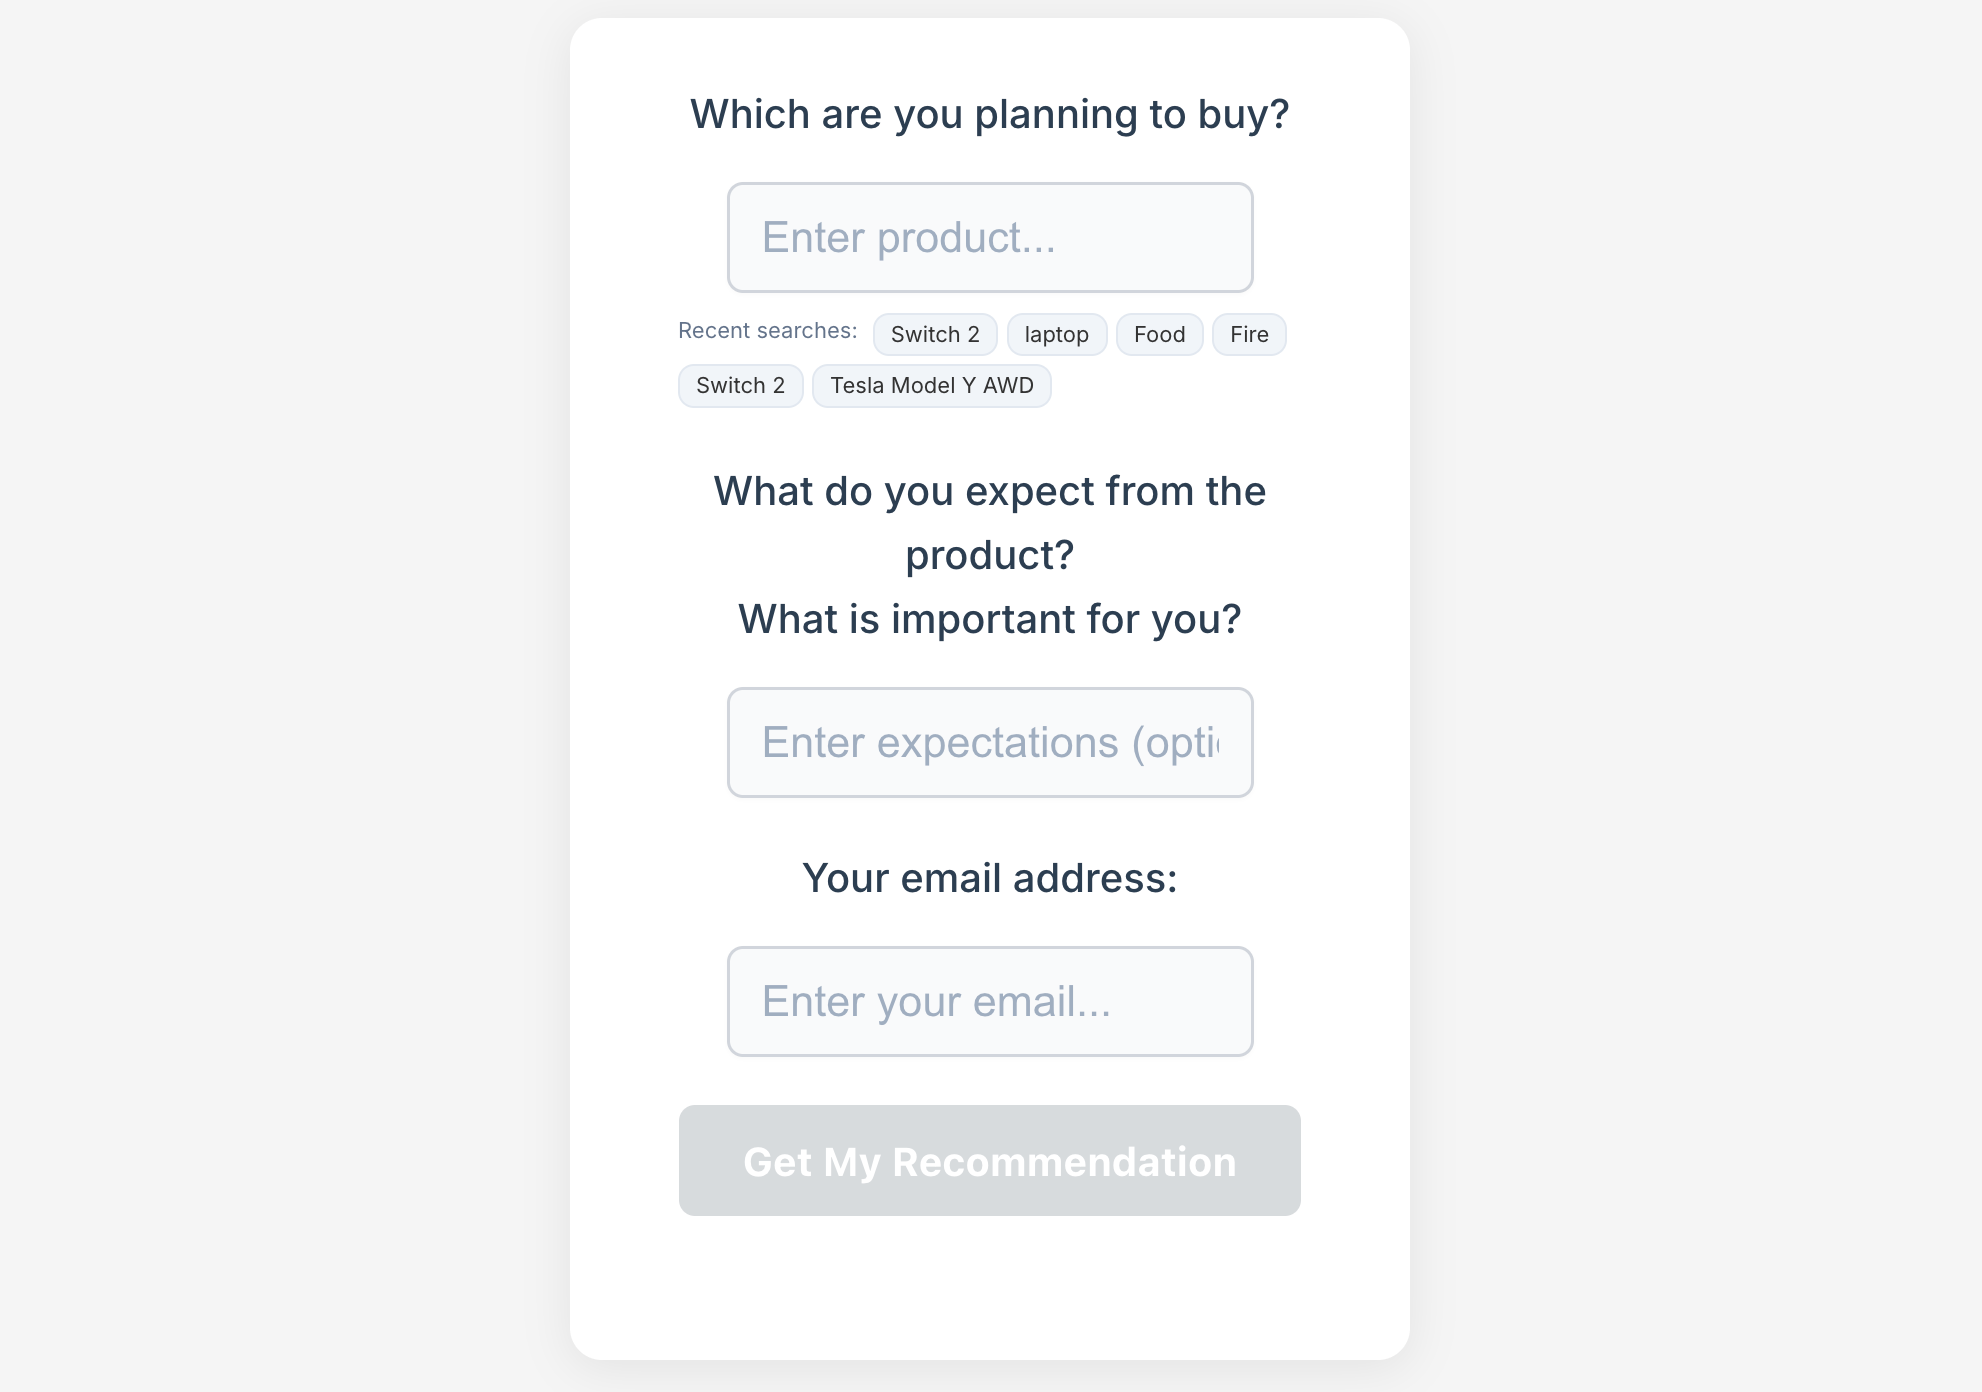Click the 'Enter product...' placeholder text
Image resolution: width=1982 pixels, height=1392 pixels.
click(908, 238)
